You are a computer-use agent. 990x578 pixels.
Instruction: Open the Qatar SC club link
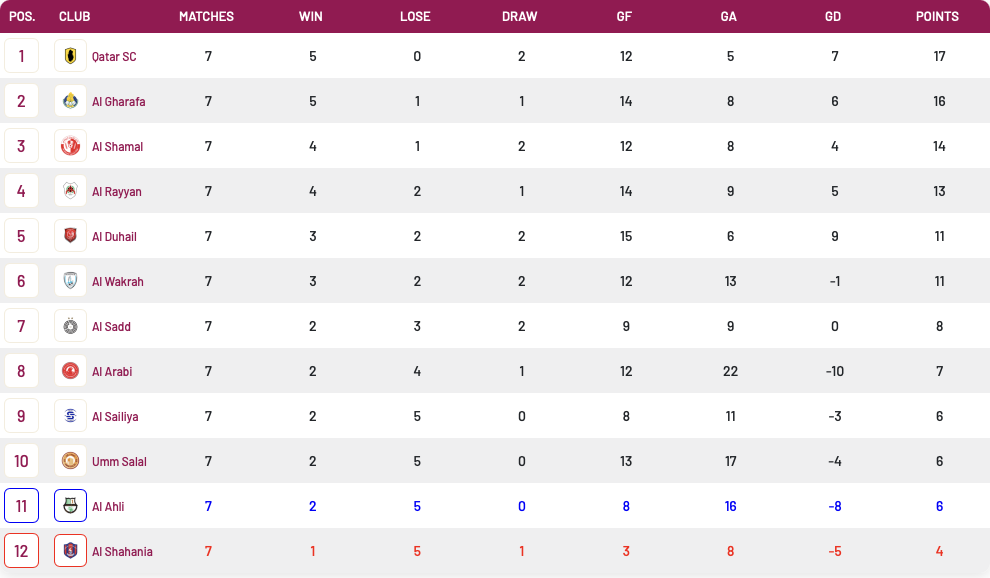point(114,56)
